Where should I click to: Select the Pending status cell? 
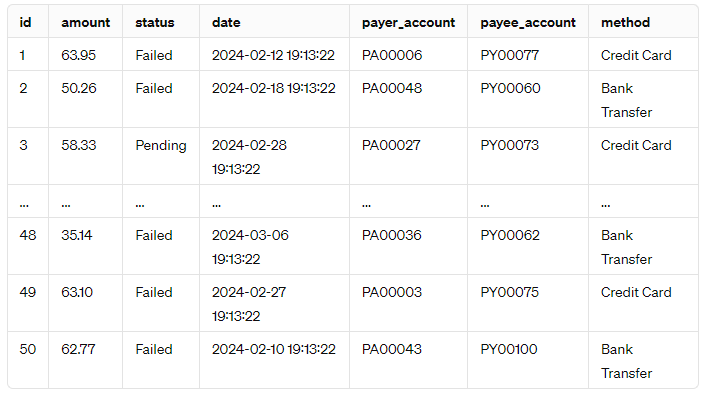[161, 146]
